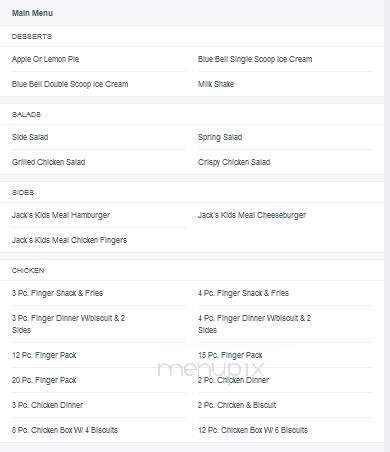Open the 2 Pc. Chicken & Biscuit item
Image resolution: width=390 pixels, height=452 pixels.
237,405
